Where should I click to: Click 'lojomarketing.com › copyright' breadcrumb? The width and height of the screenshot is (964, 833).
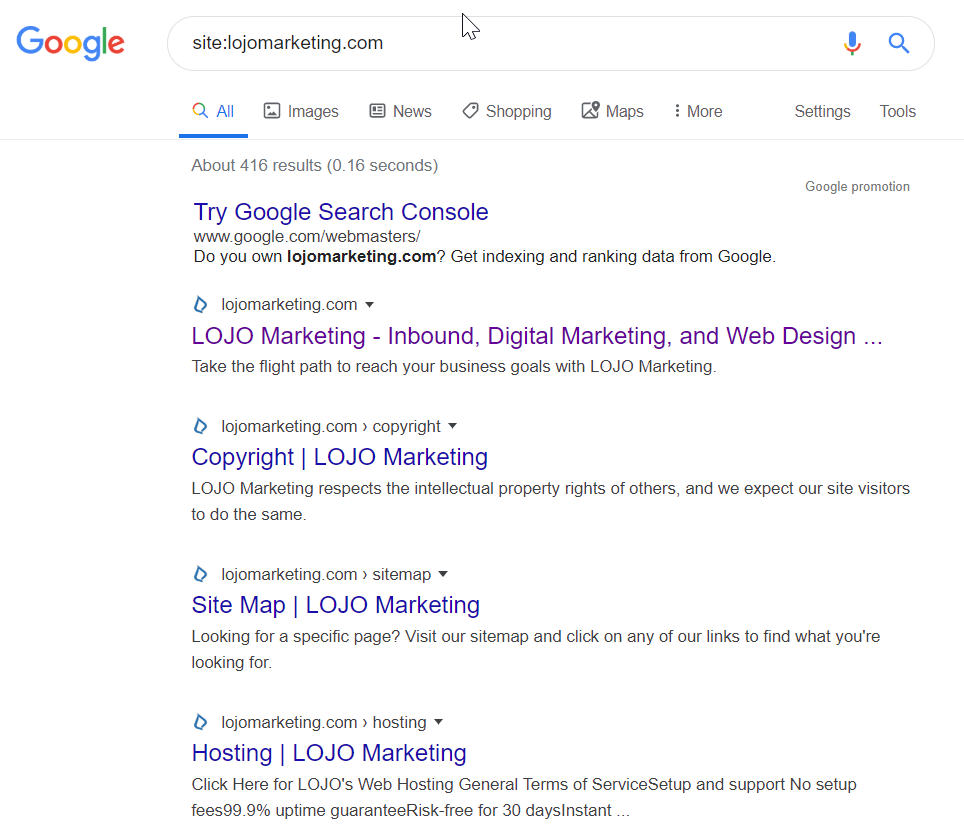coord(331,426)
